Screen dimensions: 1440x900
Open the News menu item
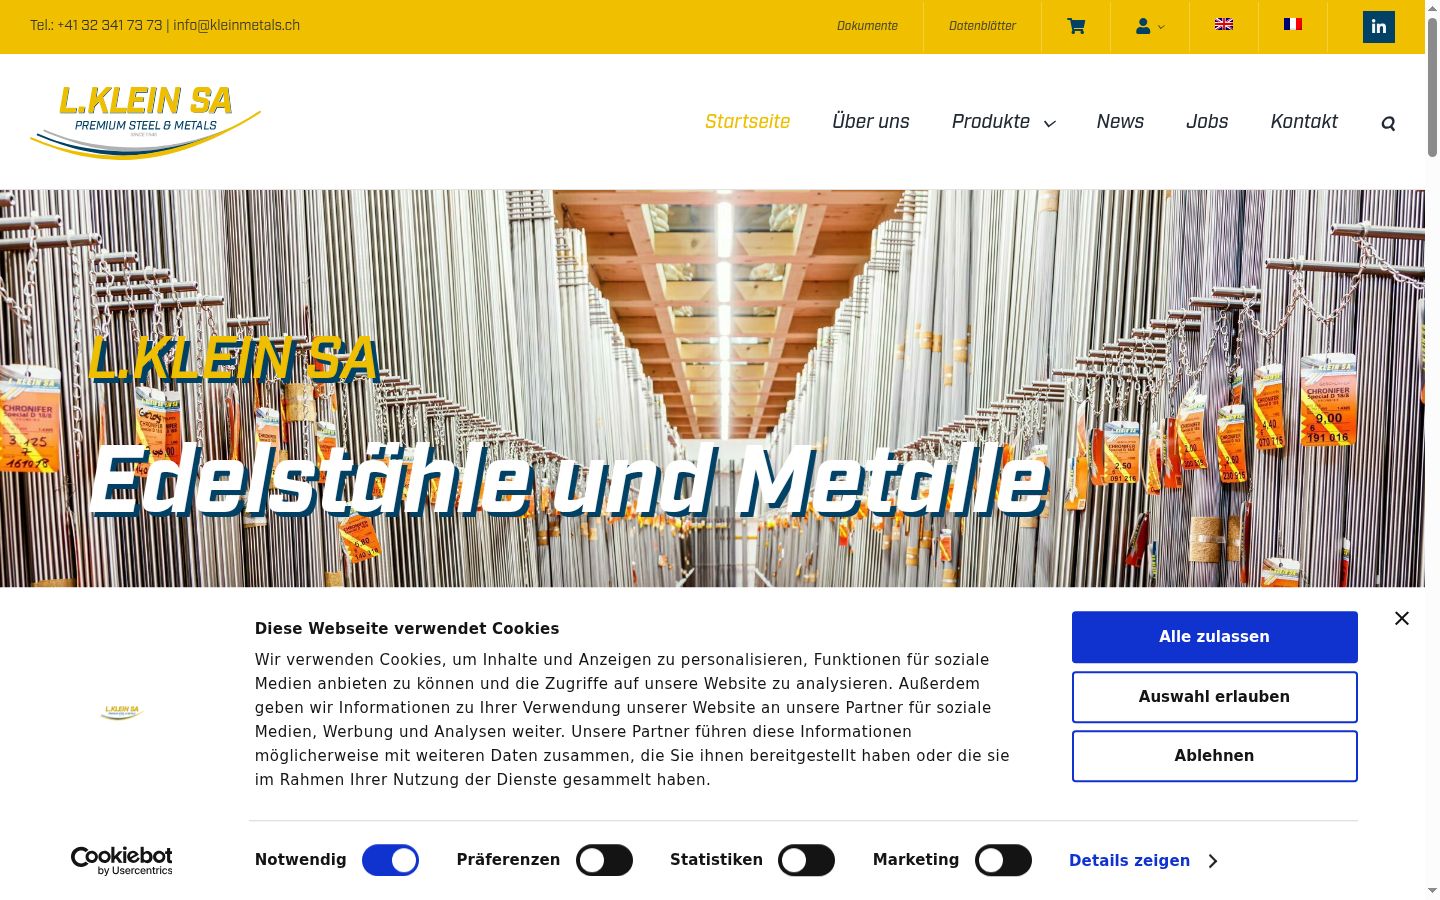[1120, 122]
